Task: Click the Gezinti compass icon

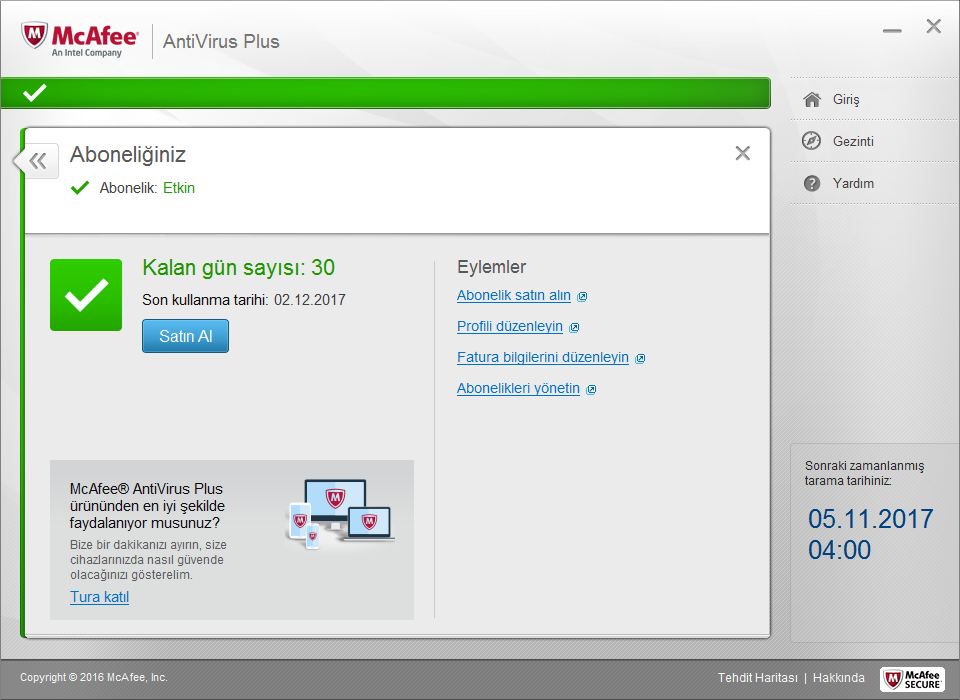Action: click(811, 141)
